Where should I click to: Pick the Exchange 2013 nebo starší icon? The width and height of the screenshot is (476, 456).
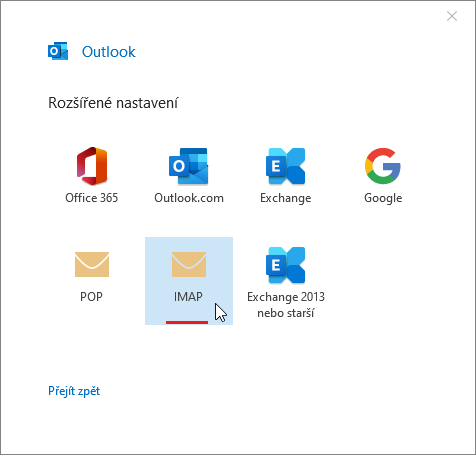(x=286, y=265)
